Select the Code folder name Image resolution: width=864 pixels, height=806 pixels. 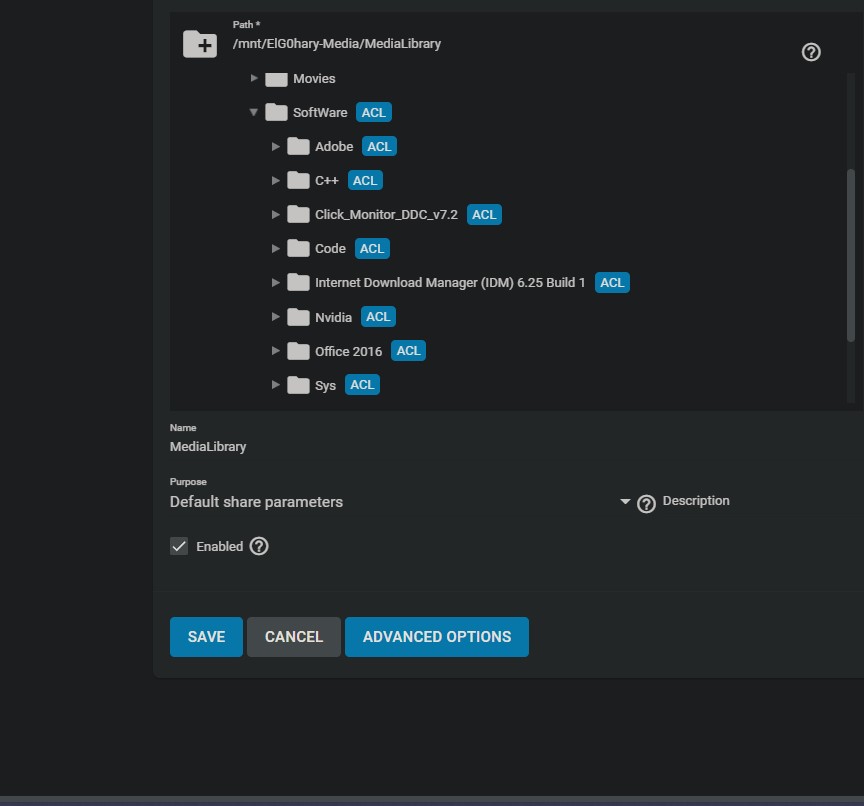pyautogui.click(x=330, y=249)
